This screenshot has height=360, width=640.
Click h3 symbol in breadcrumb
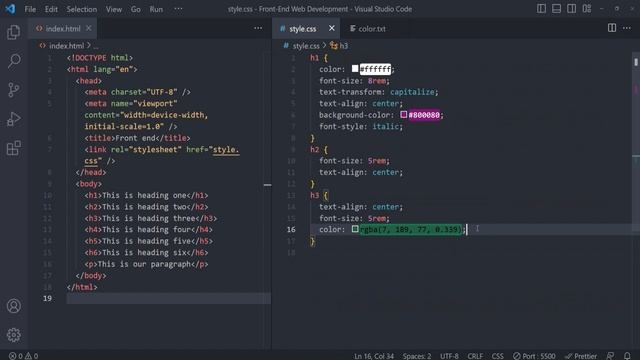coord(339,46)
